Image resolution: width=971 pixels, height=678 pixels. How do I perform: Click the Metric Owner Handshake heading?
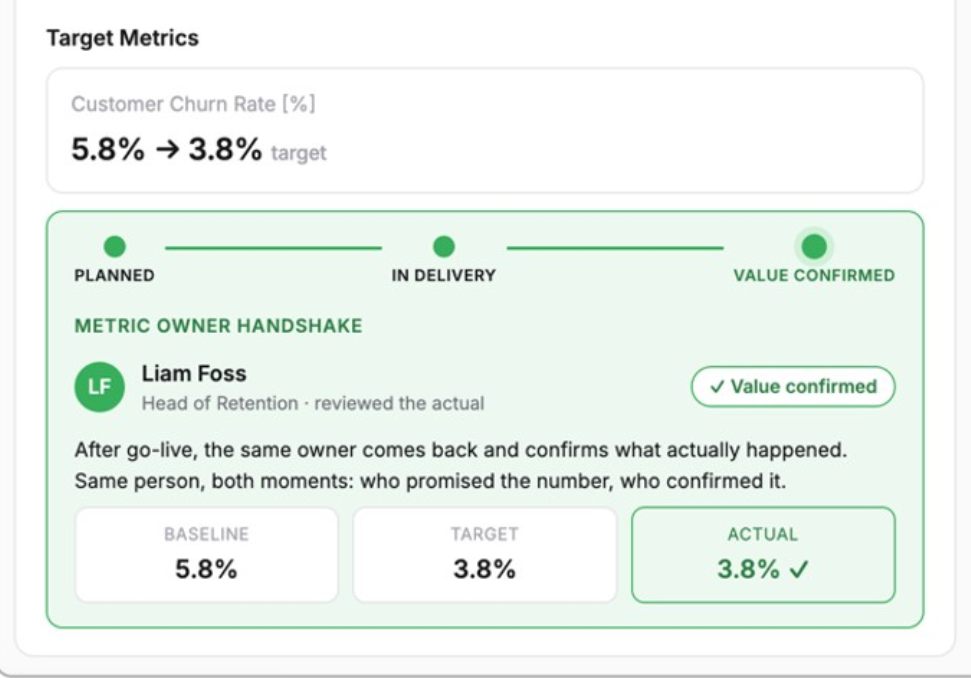click(218, 326)
